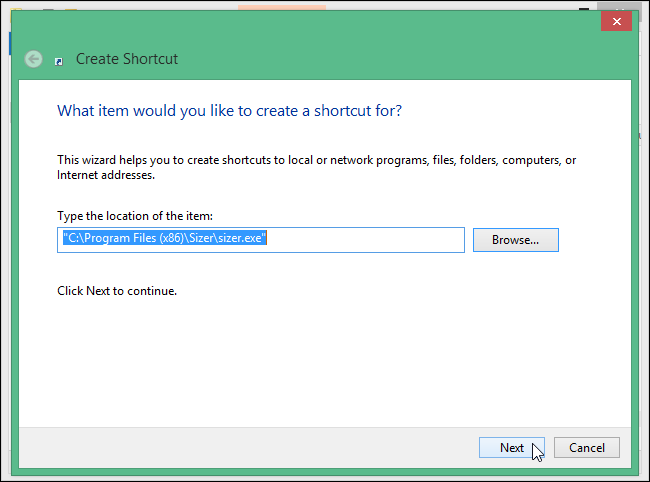Click the 'Type the location of the item' label
This screenshot has width=650, height=482.
tap(135, 216)
